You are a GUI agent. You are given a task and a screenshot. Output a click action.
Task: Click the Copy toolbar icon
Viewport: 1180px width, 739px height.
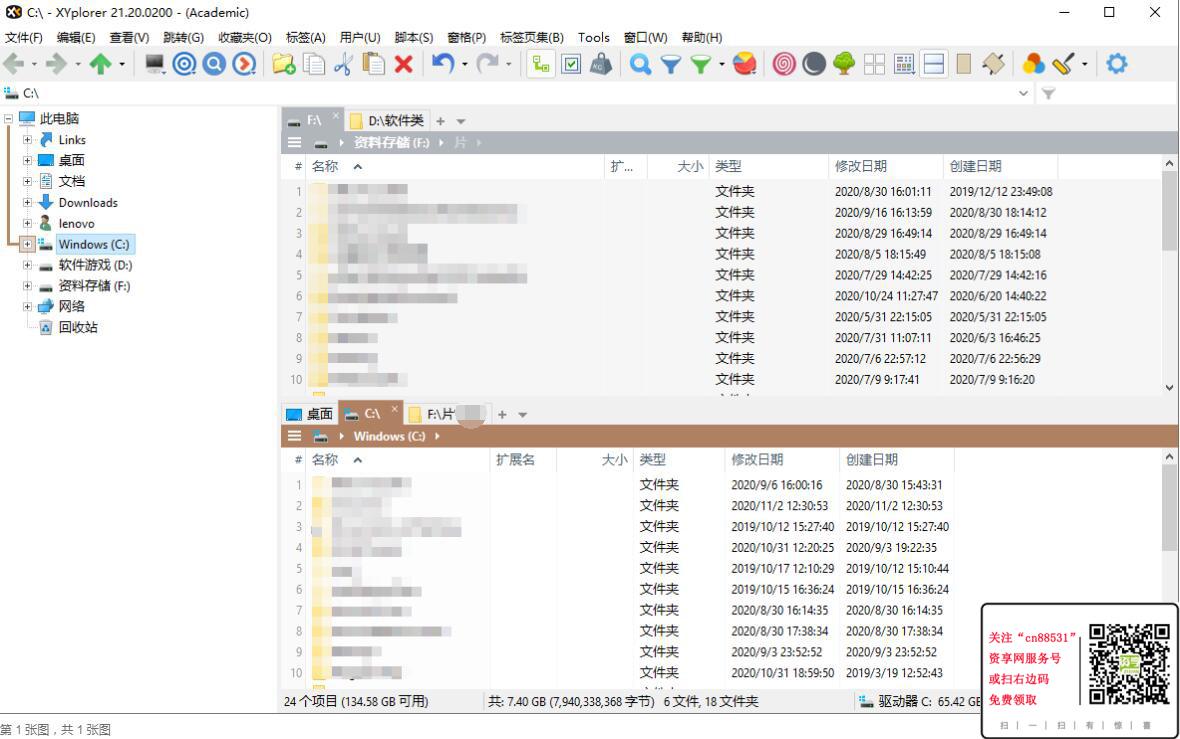[314, 64]
